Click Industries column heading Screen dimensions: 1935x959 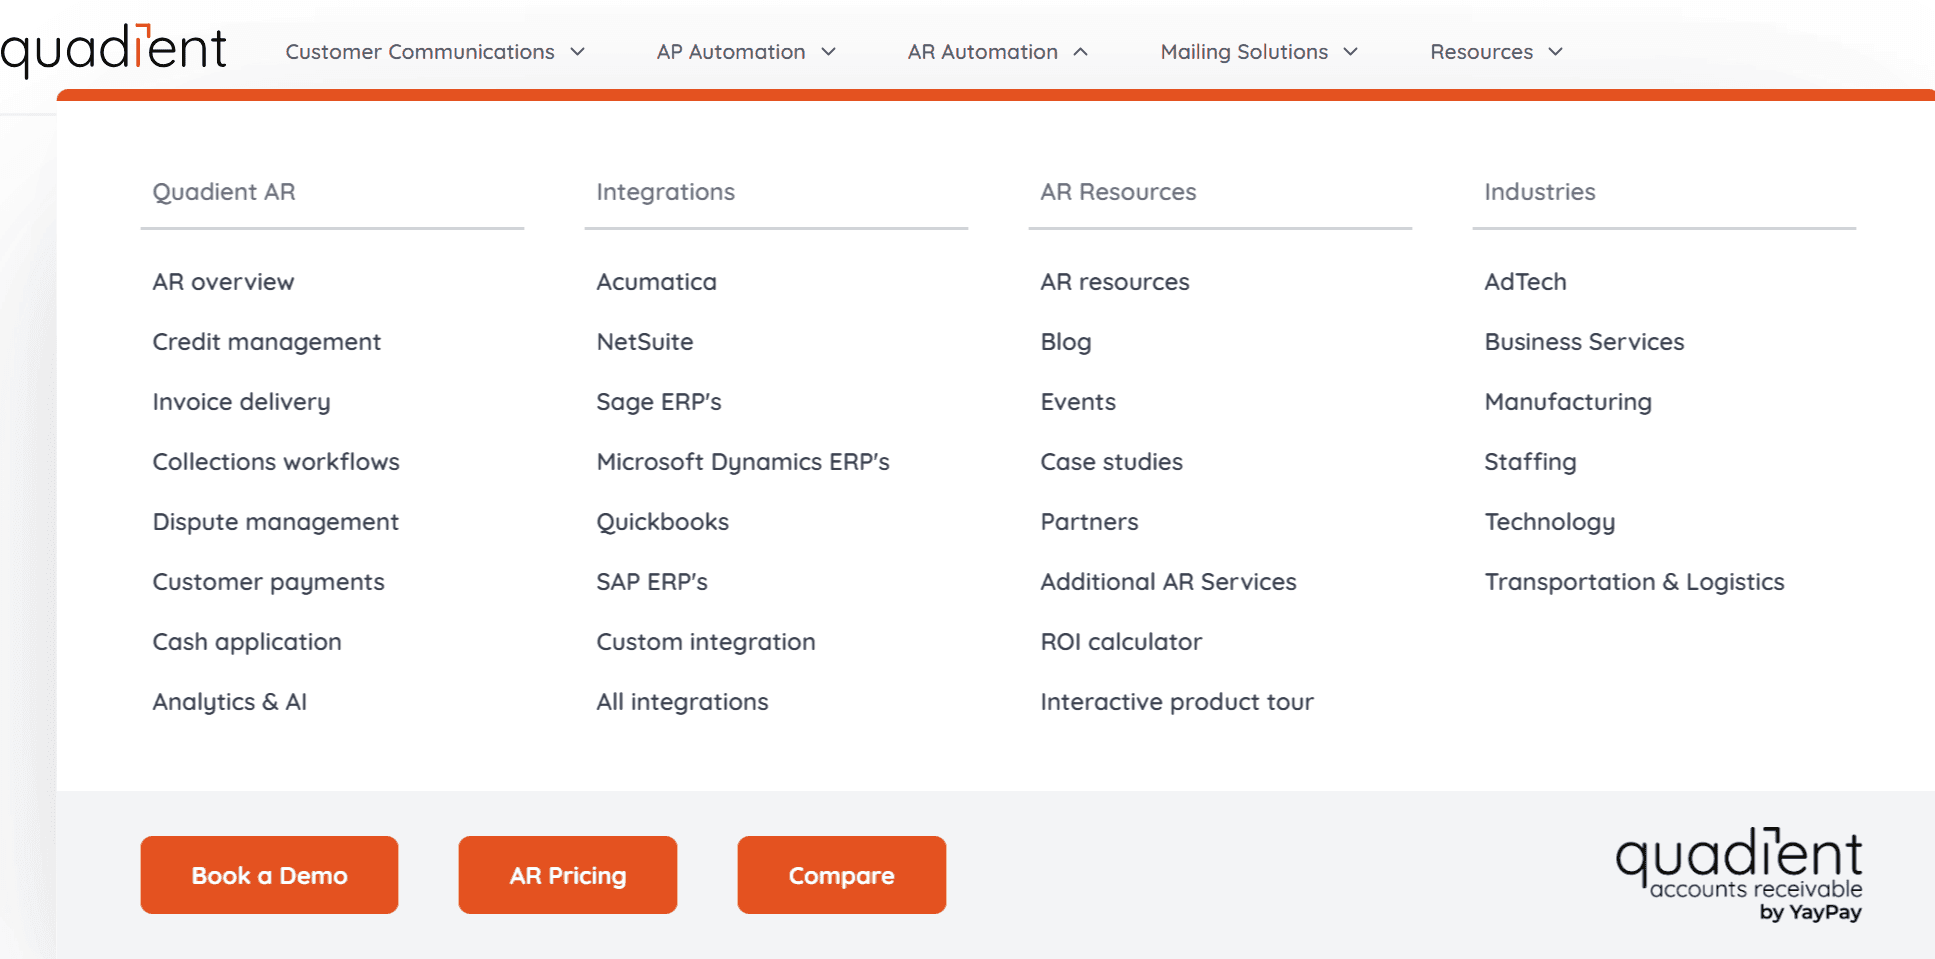pyautogui.click(x=1540, y=192)
